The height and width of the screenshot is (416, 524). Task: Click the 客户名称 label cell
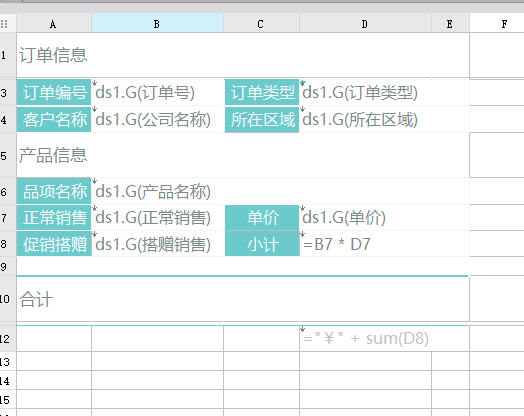(x=54, y=119)
